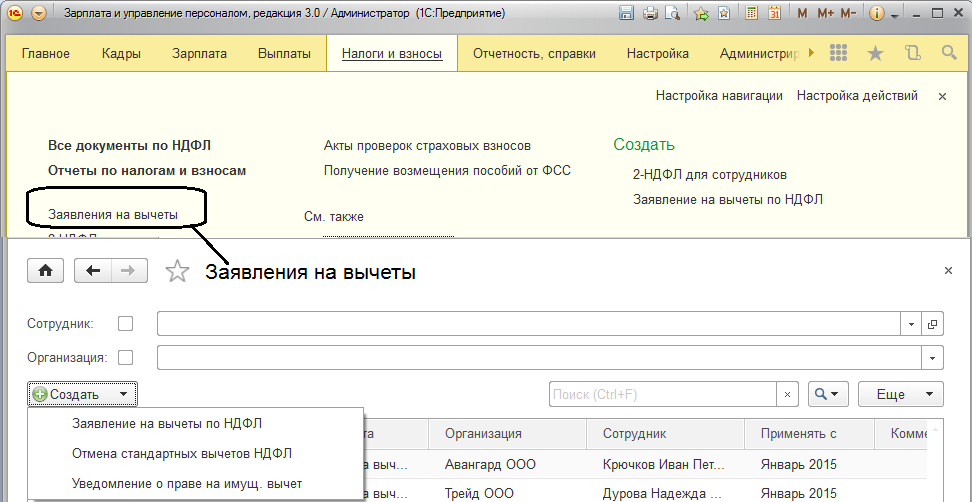This screenshot has height=502, width=972.
Task: Open the calendar icon
Action: [x=774, y=14]
